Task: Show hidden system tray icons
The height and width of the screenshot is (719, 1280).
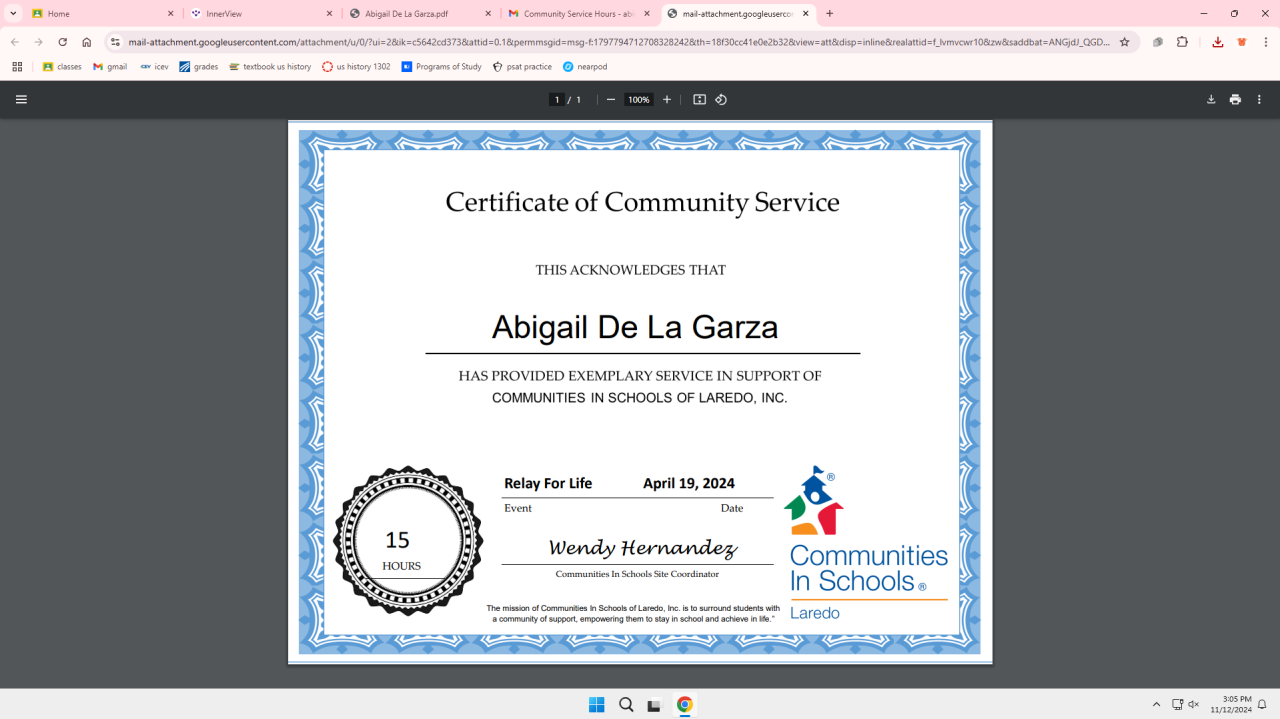Action: tap(1156, 704)
